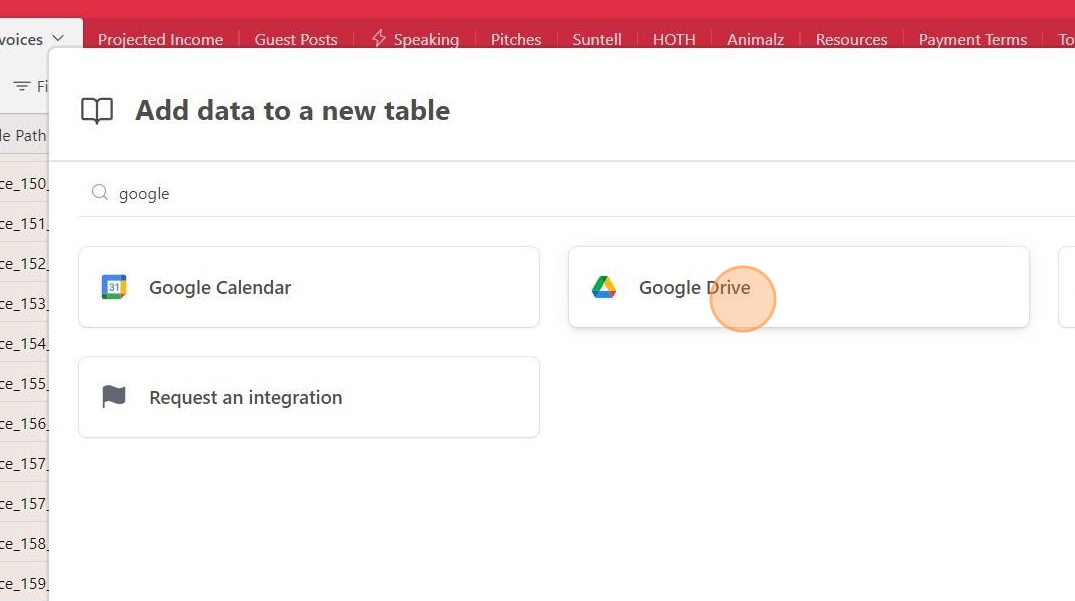Click the File Path column header
This screenshot has height=601, width=1075.
click(x=24, y=136)
